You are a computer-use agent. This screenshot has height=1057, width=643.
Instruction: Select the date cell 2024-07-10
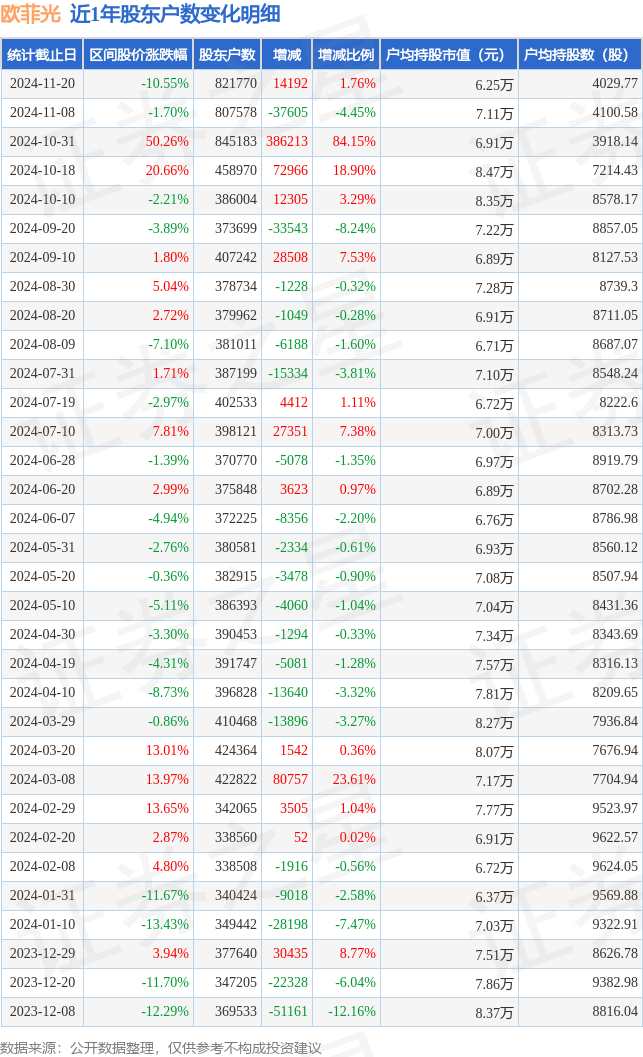point(42,431)
